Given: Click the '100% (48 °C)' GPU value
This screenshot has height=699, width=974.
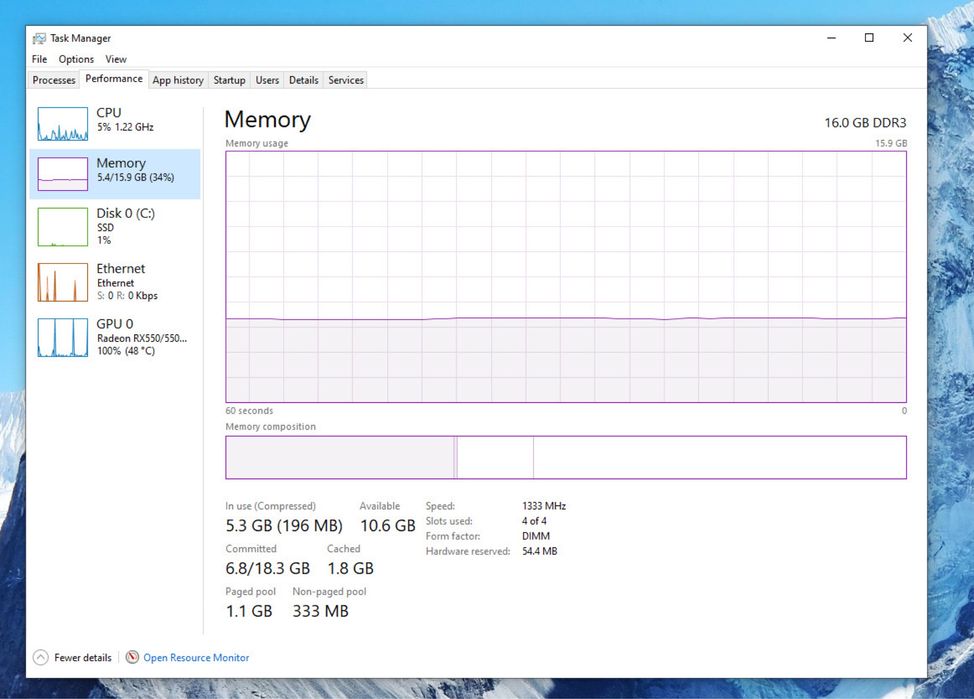Looking at the screenshot, I should pos(125,351).
